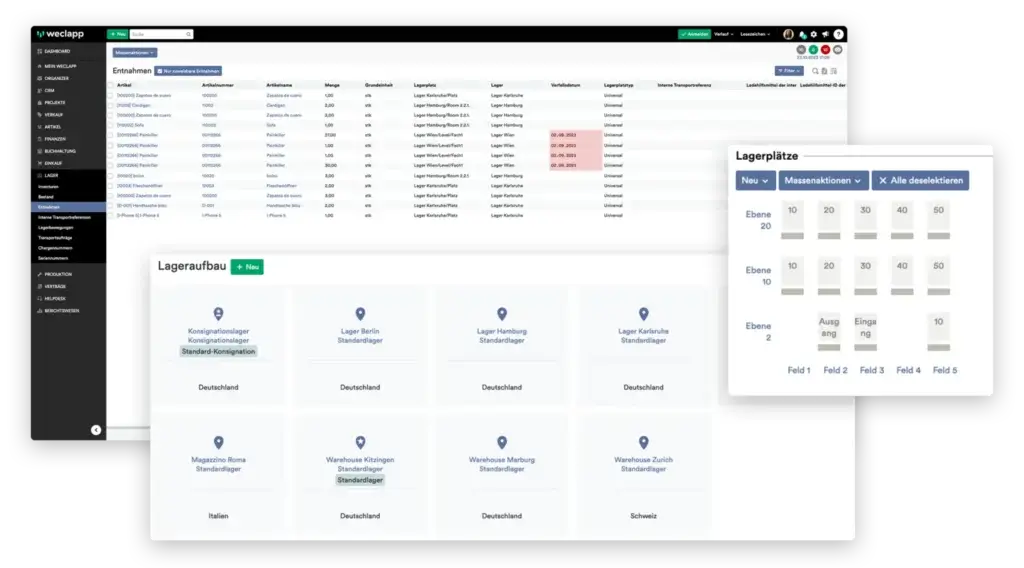Collapse the sidebar with the arrow icon
Image resolution: width=1024 pixels, height=568 pixels.
point(96,430)
